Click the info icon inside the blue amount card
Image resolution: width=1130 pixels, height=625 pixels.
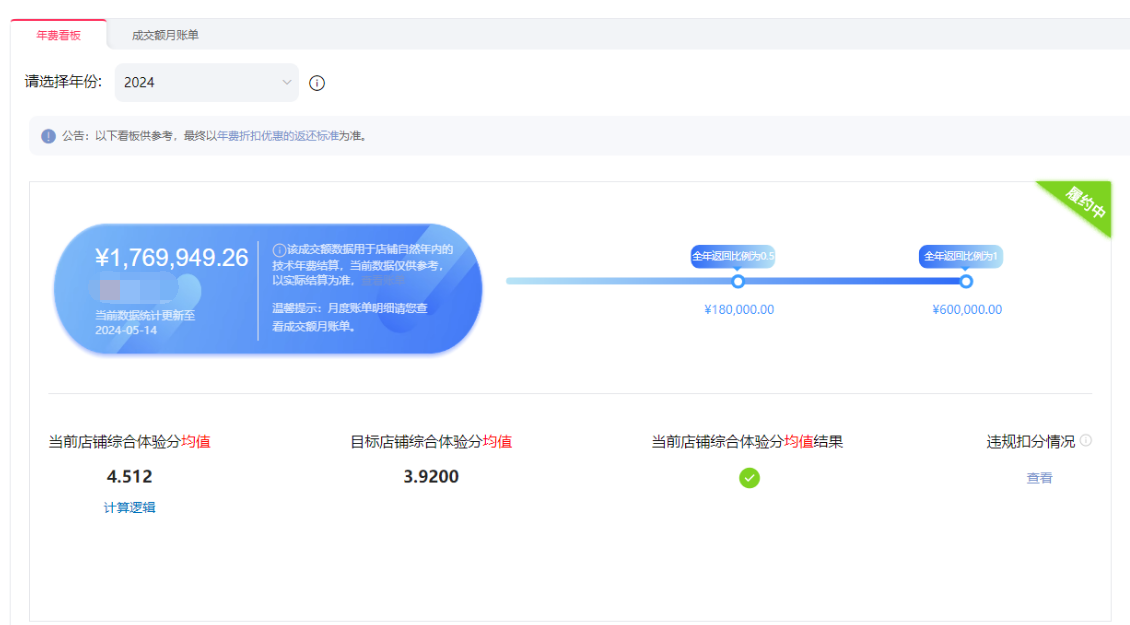(x=279, y=249)
